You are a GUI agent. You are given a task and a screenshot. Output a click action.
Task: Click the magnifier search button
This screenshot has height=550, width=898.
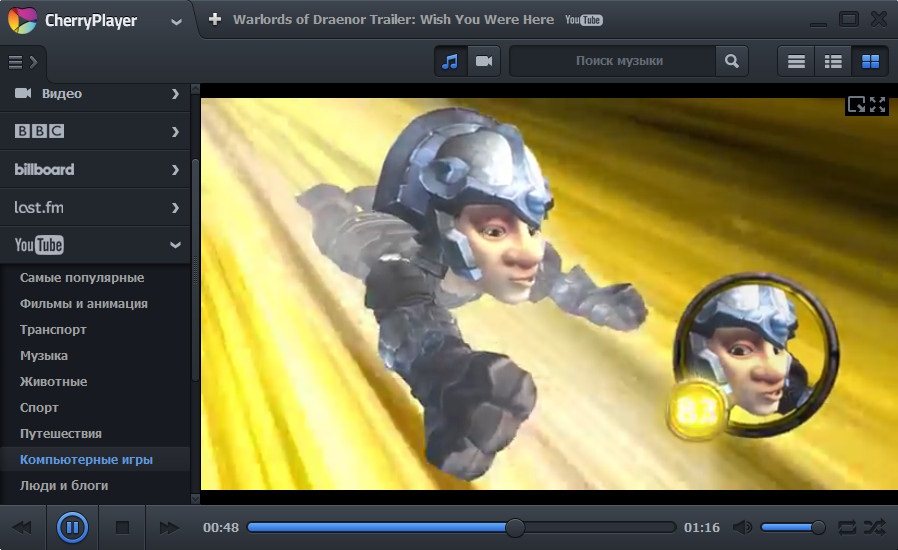[731, 61]
